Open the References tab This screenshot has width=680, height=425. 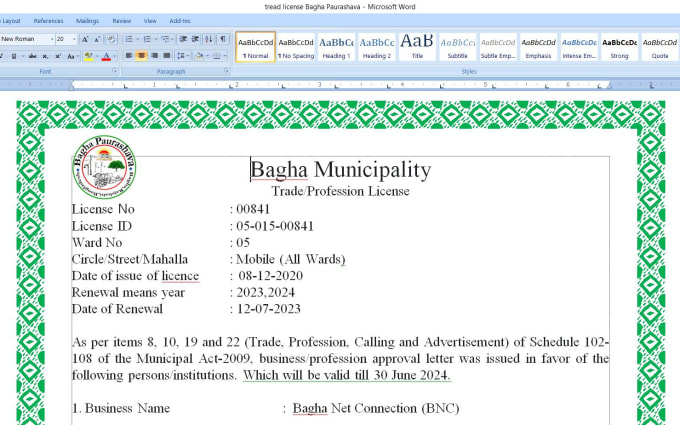click(49, 21)
